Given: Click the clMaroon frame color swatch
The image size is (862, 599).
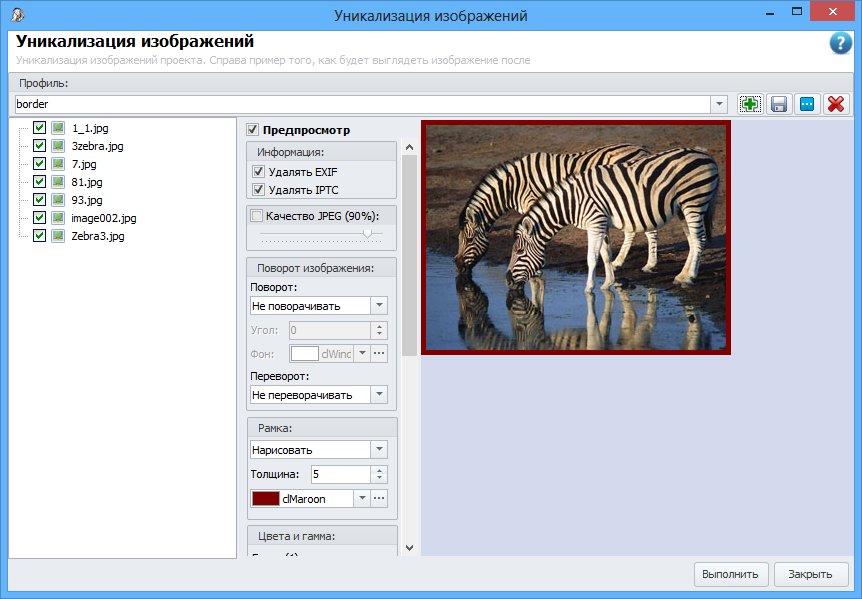Looking at the screenshot, I should (x=266, y=498).
